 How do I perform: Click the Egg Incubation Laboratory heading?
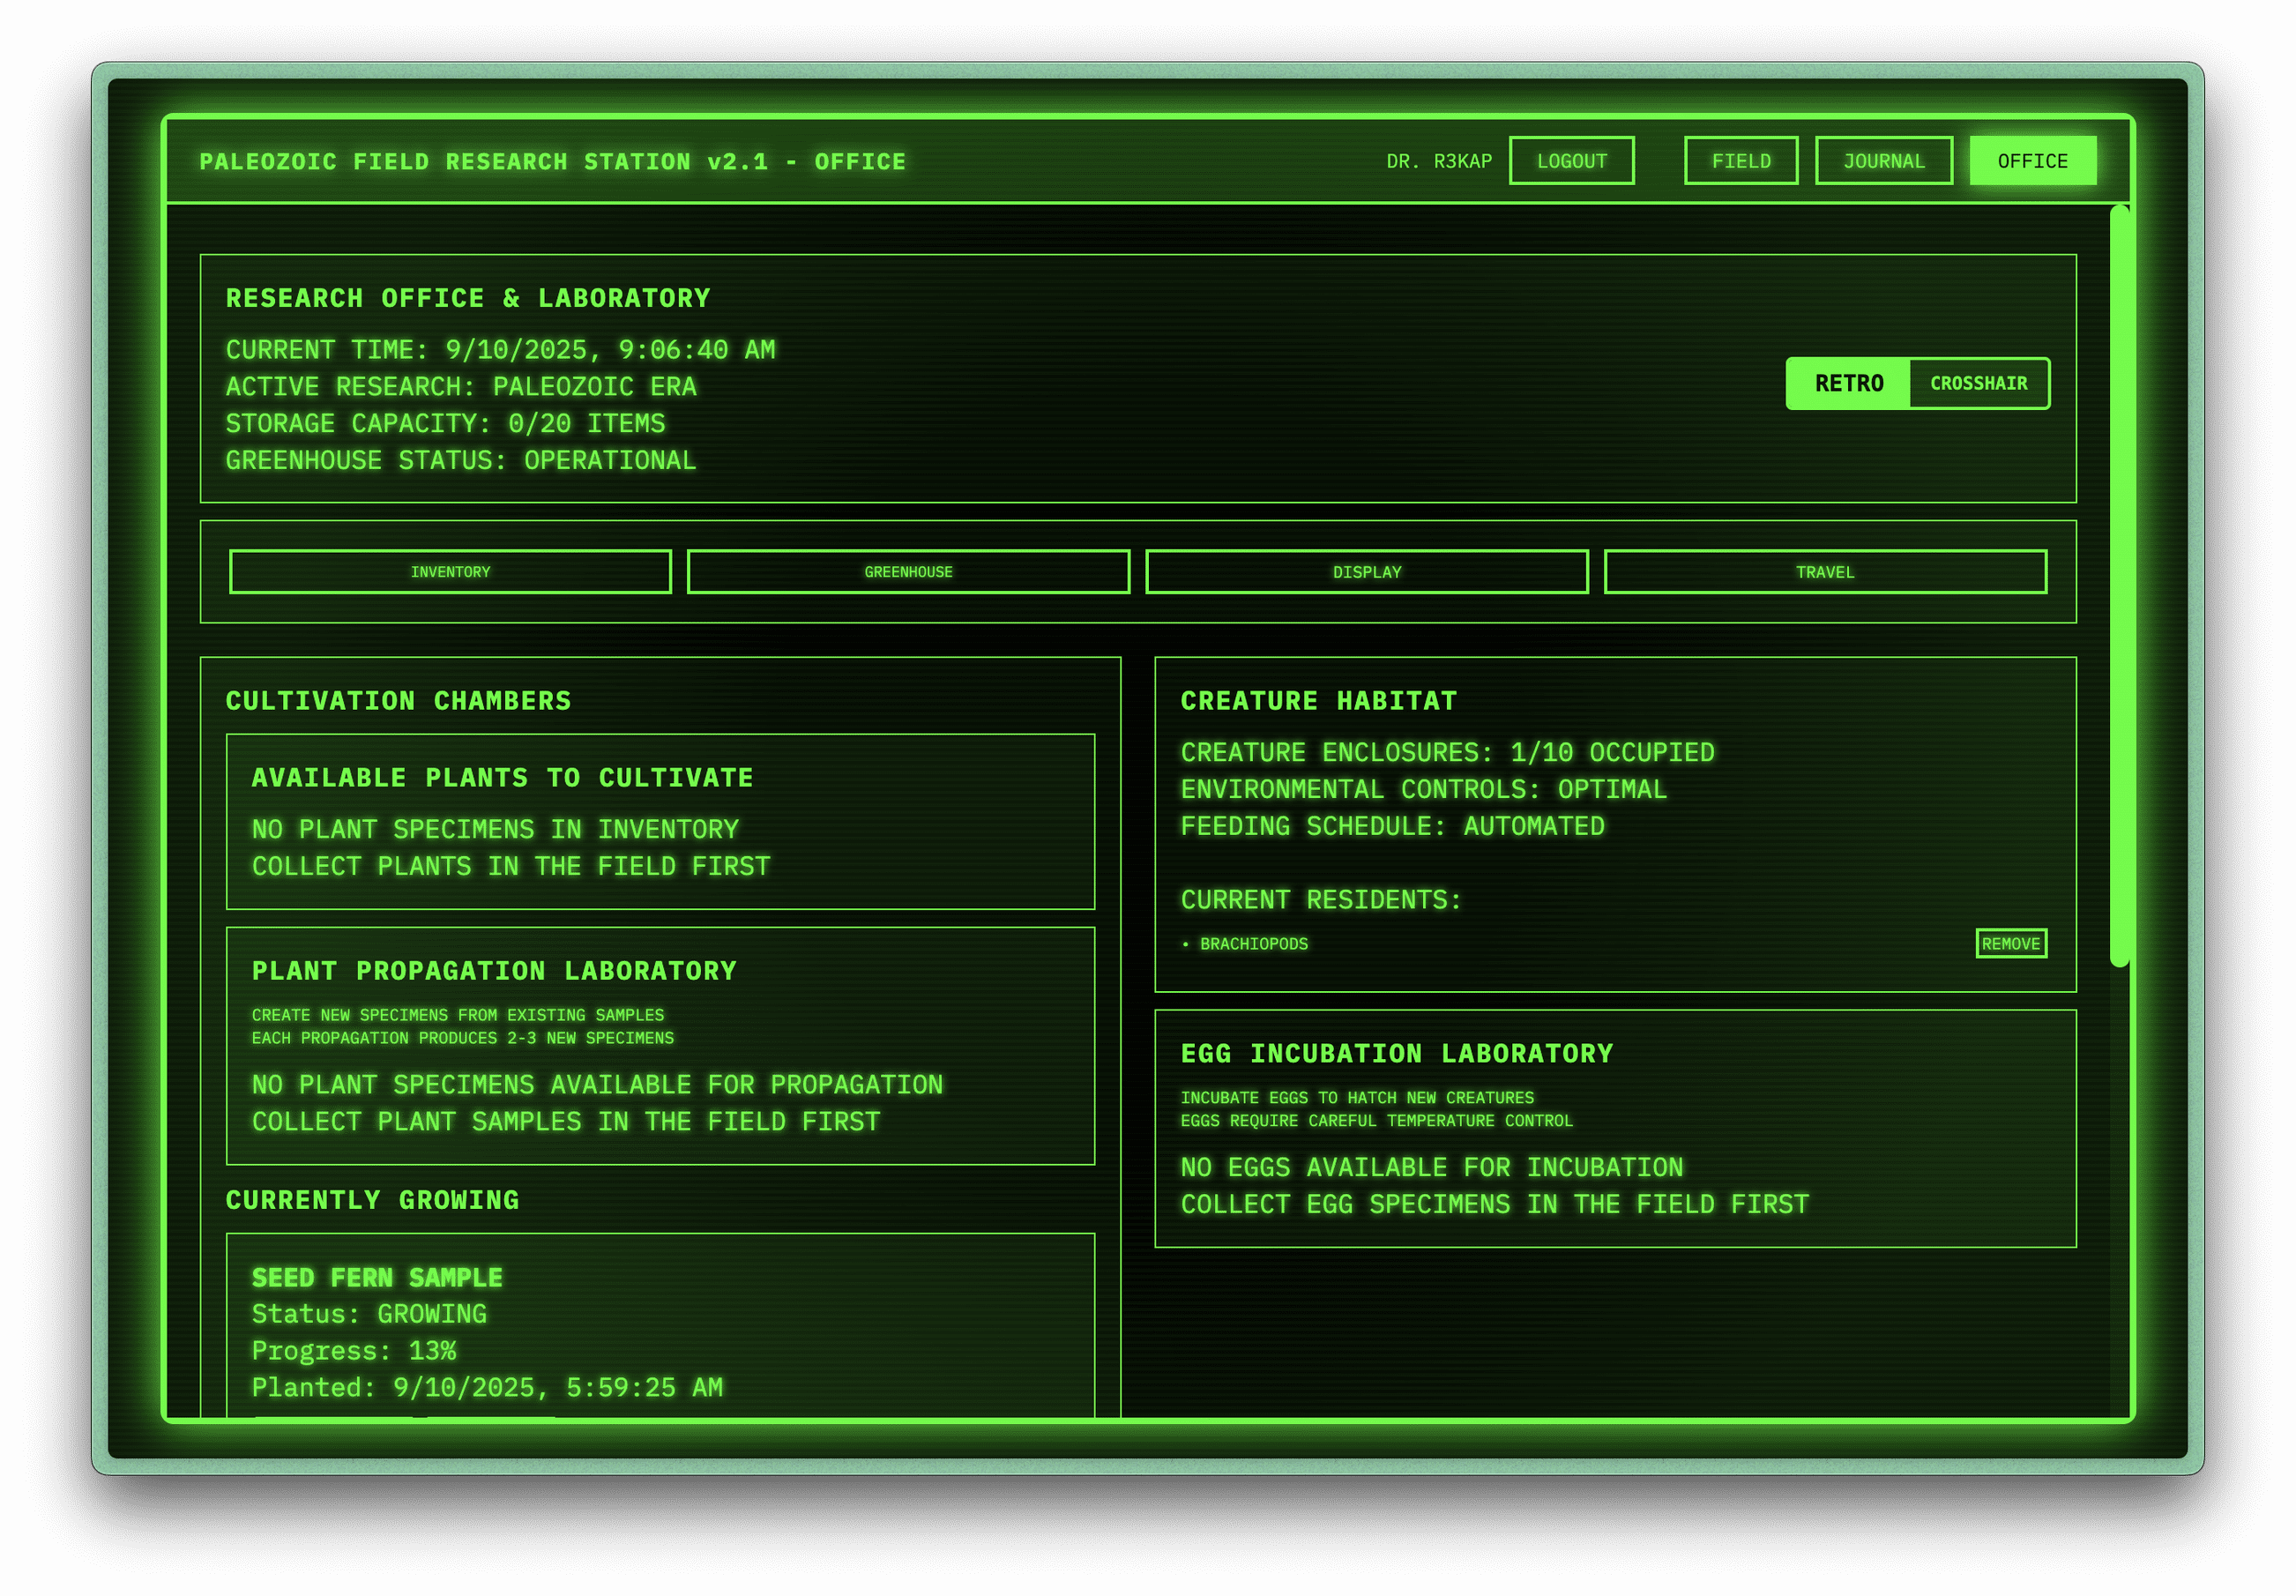point(1396,1054)
